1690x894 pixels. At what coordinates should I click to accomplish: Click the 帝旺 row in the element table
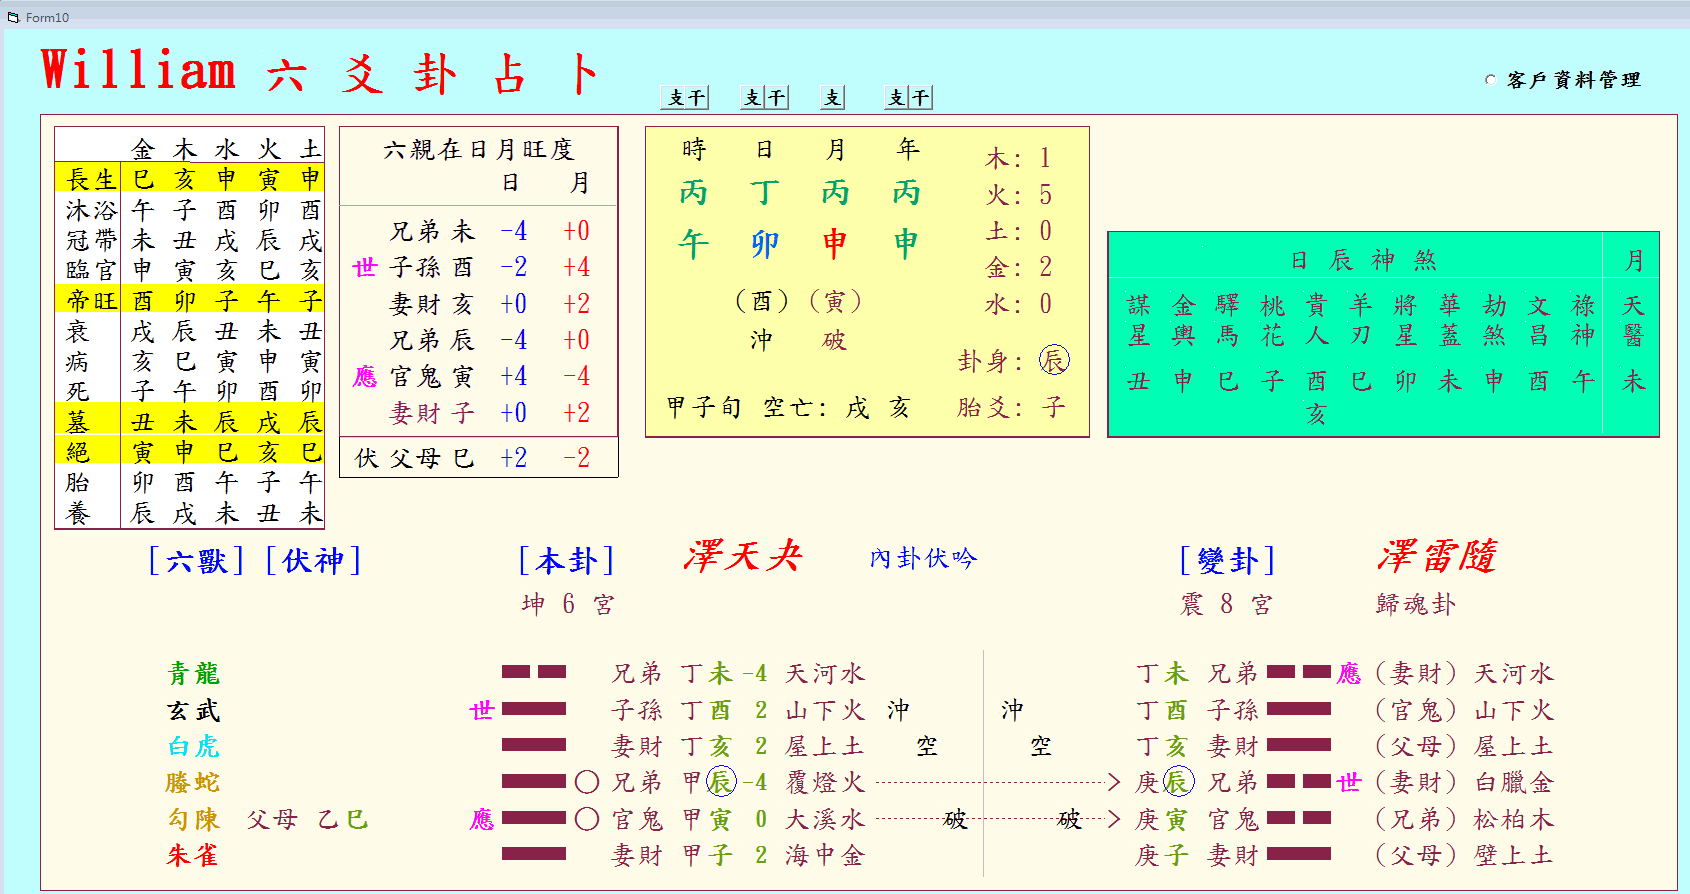[190, 300]
